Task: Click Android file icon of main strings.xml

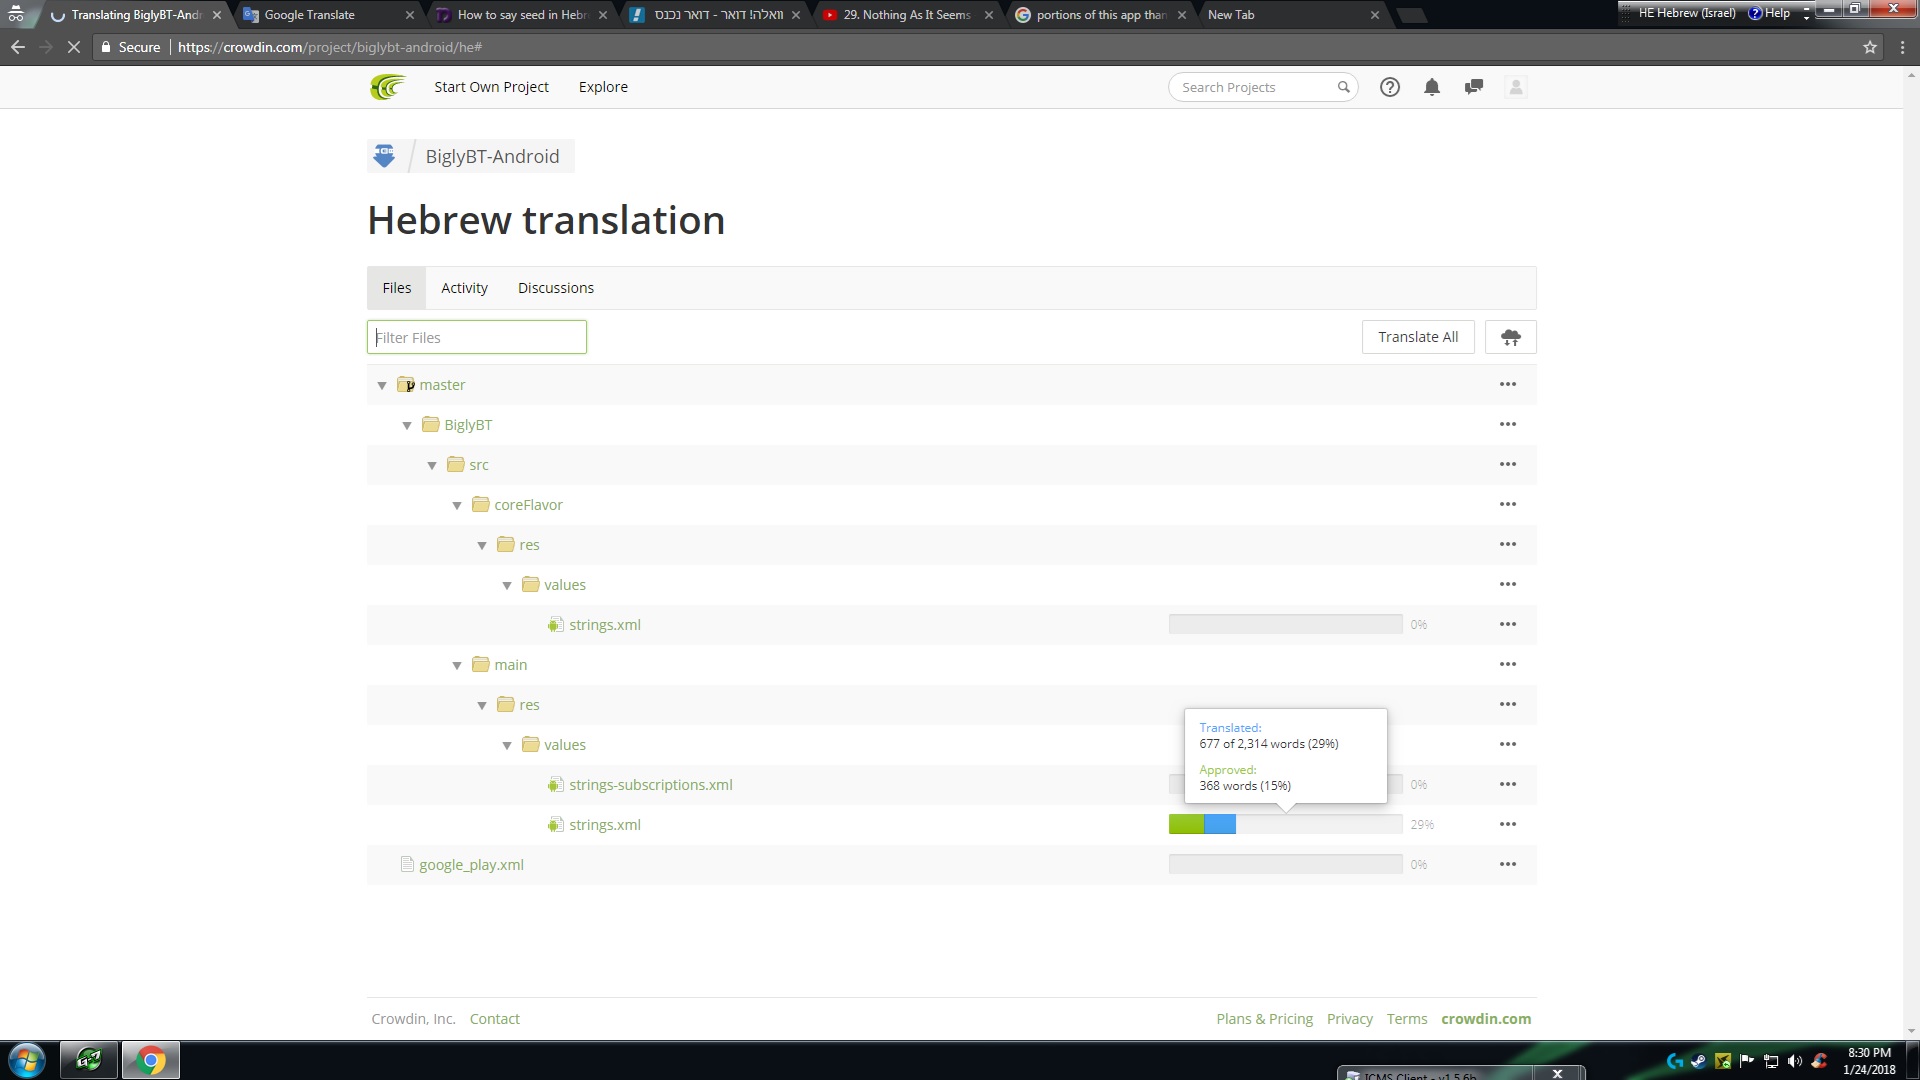Action: pos(555,825)
